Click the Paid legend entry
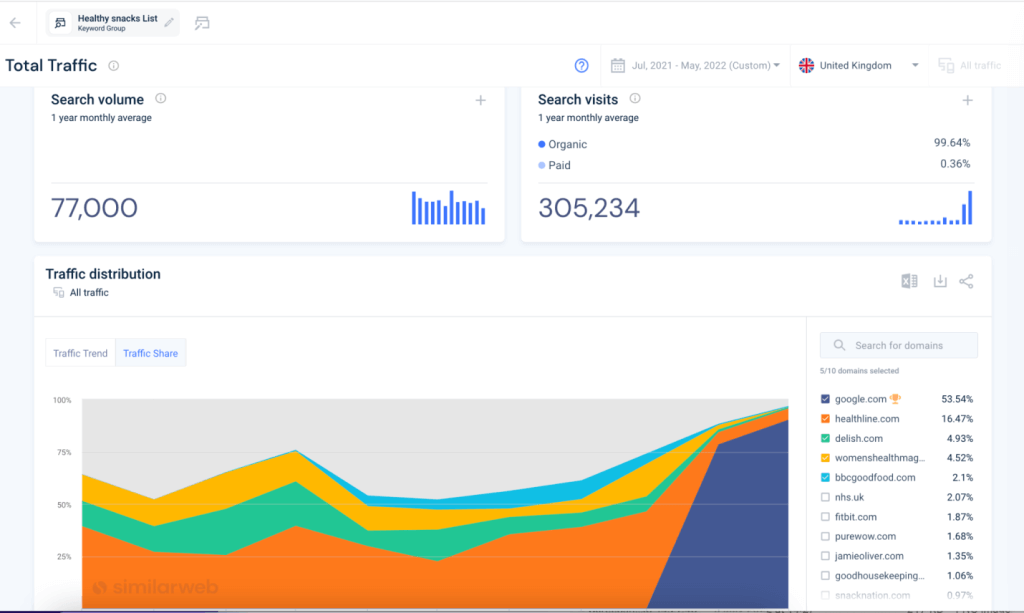The image size is (1024, 613). tap(554, 165)
